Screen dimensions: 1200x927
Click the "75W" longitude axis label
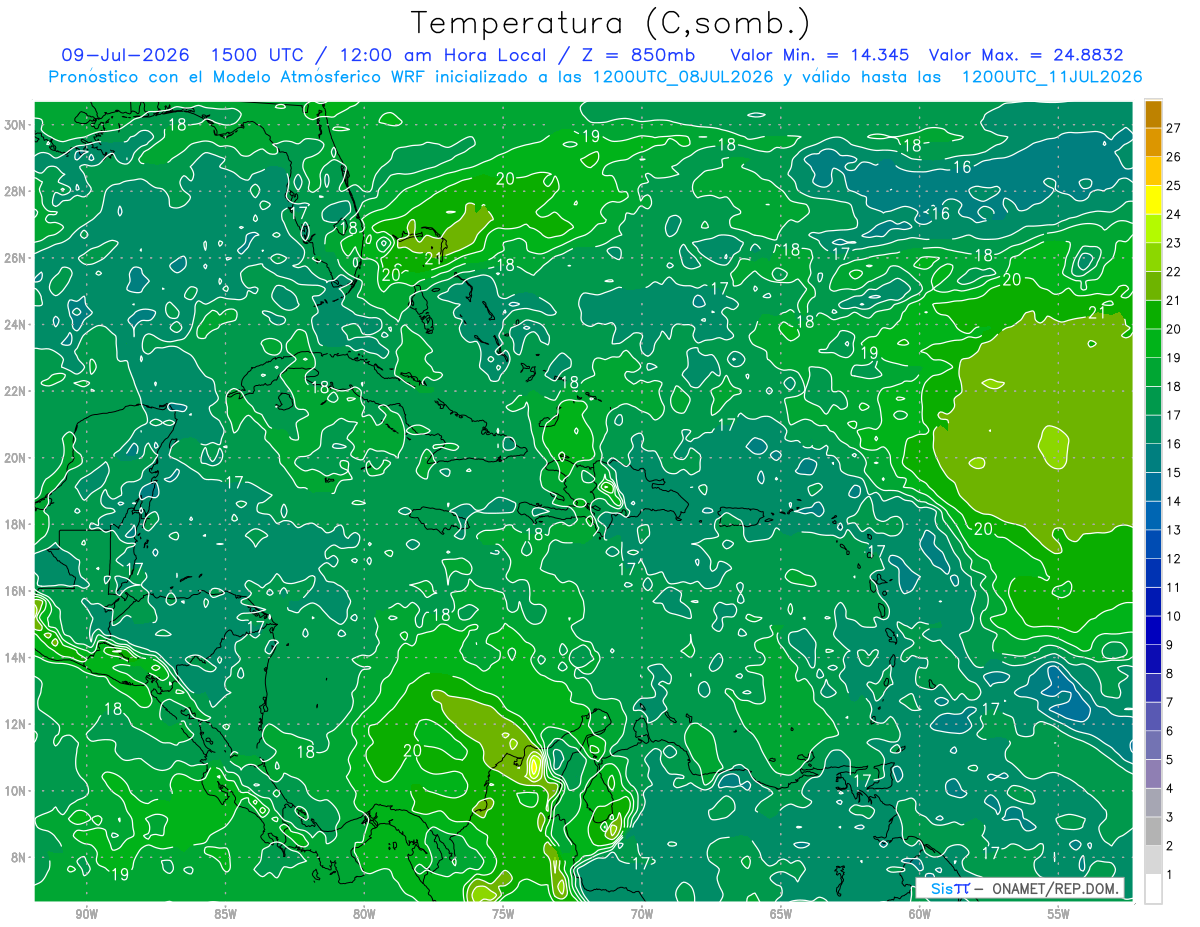(503, 915)
